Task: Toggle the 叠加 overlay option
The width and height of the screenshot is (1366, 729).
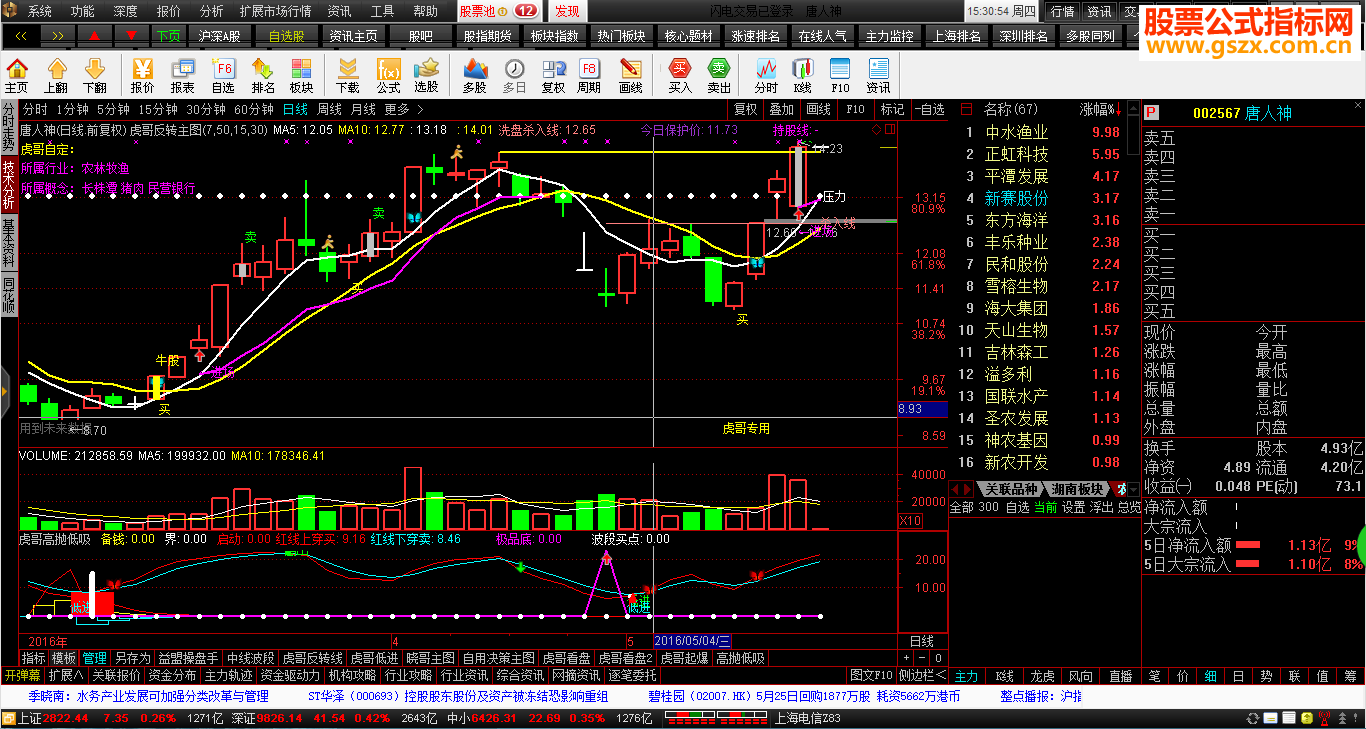Action: [781, 109]
